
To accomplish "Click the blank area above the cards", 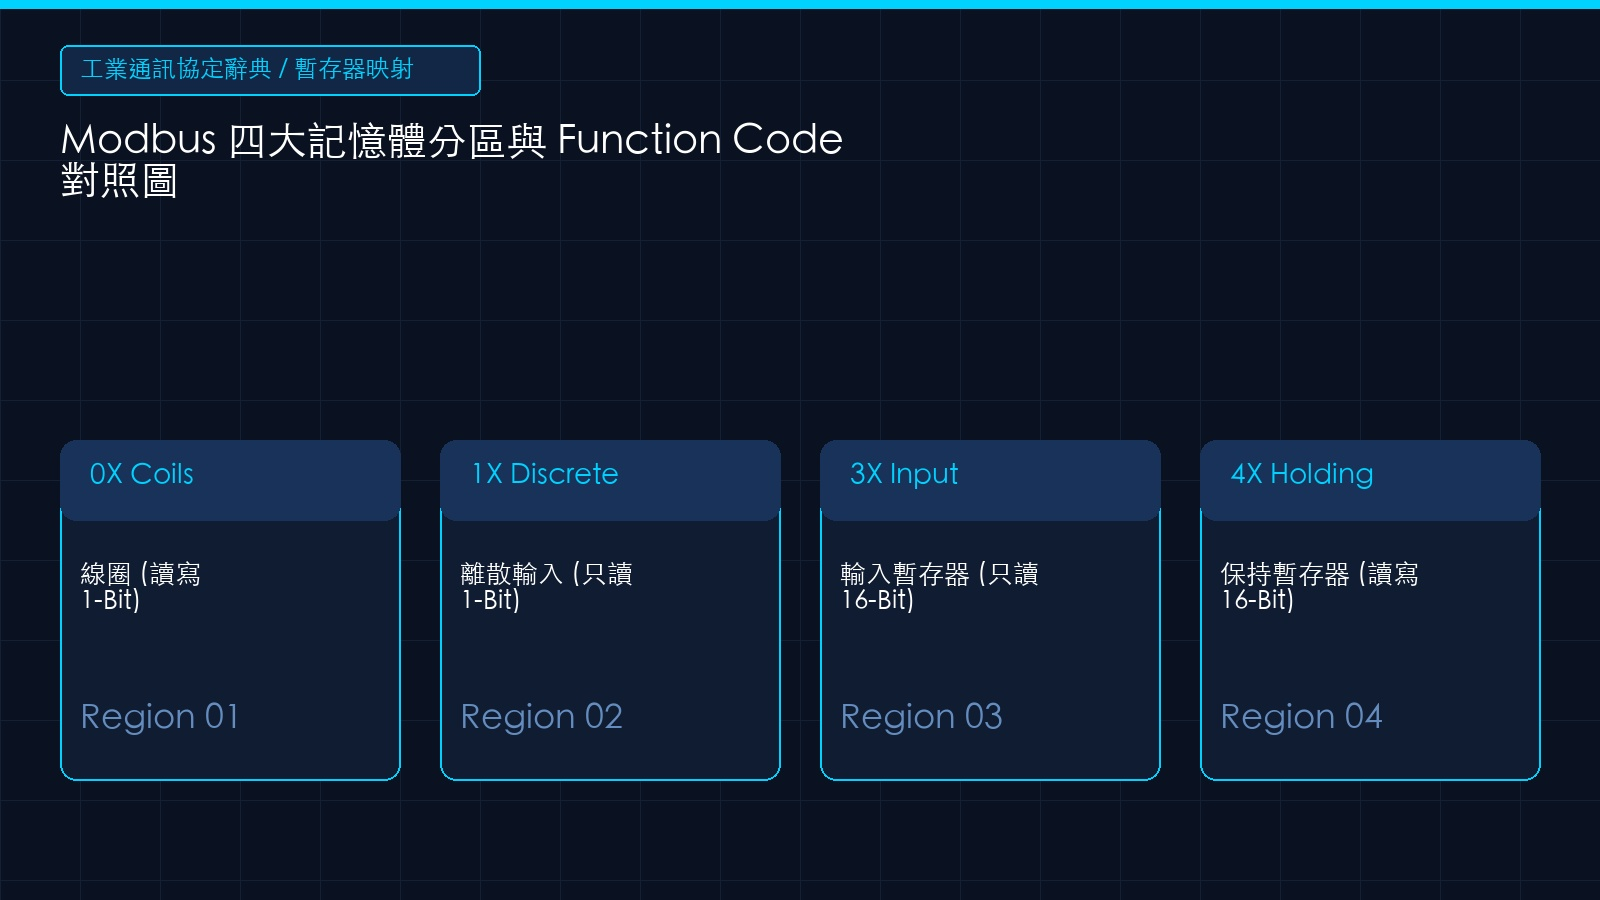I will point(800,320).
